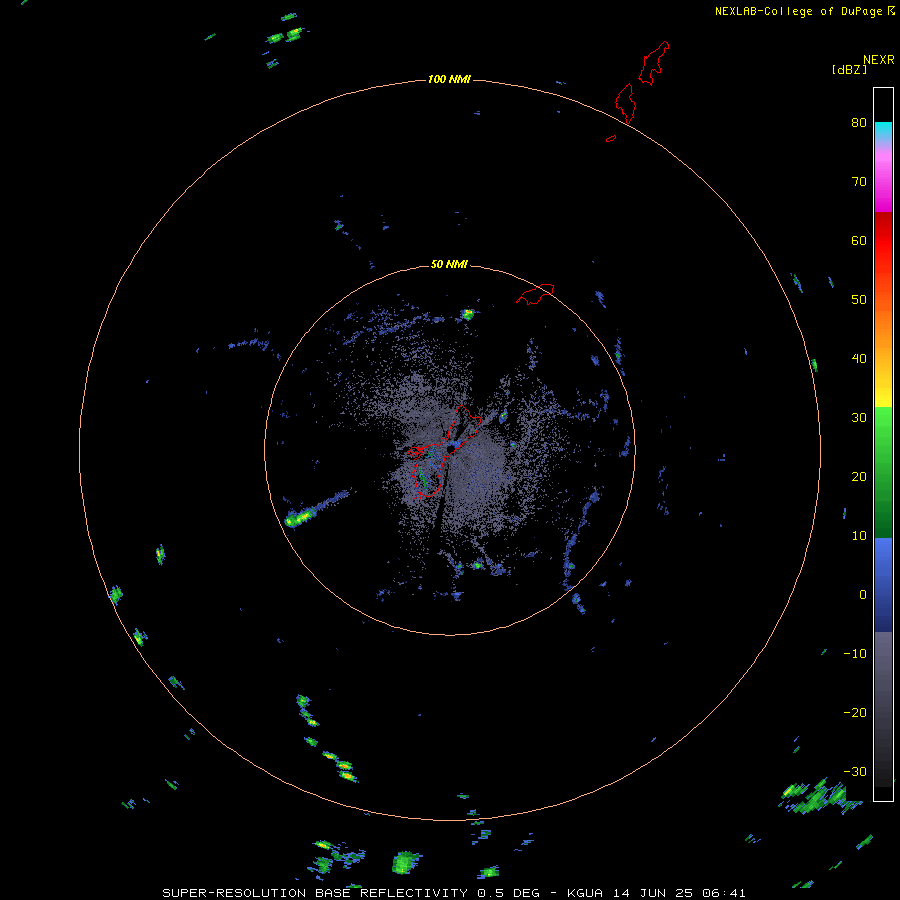Click the '100 NMI' range ring label
The image size is (900, 900).
coord(449,79)
